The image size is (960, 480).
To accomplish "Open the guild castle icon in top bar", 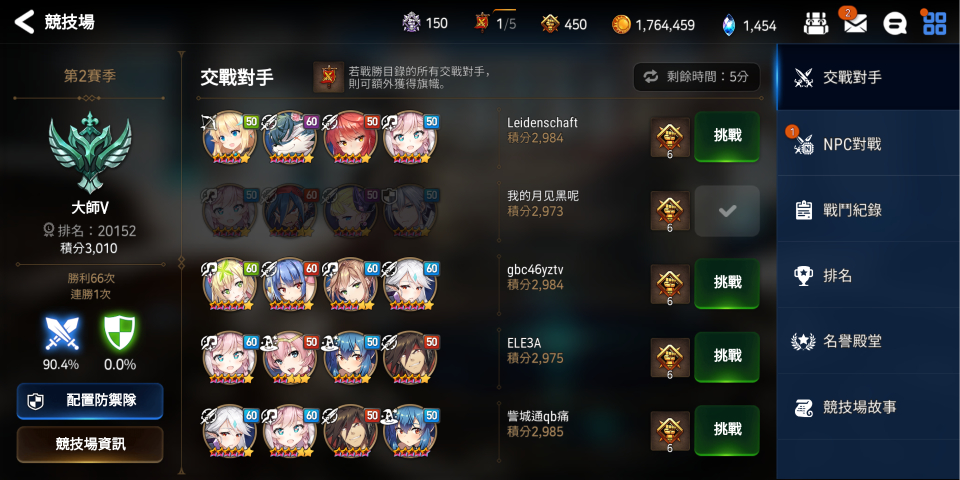I will (816, 24).
